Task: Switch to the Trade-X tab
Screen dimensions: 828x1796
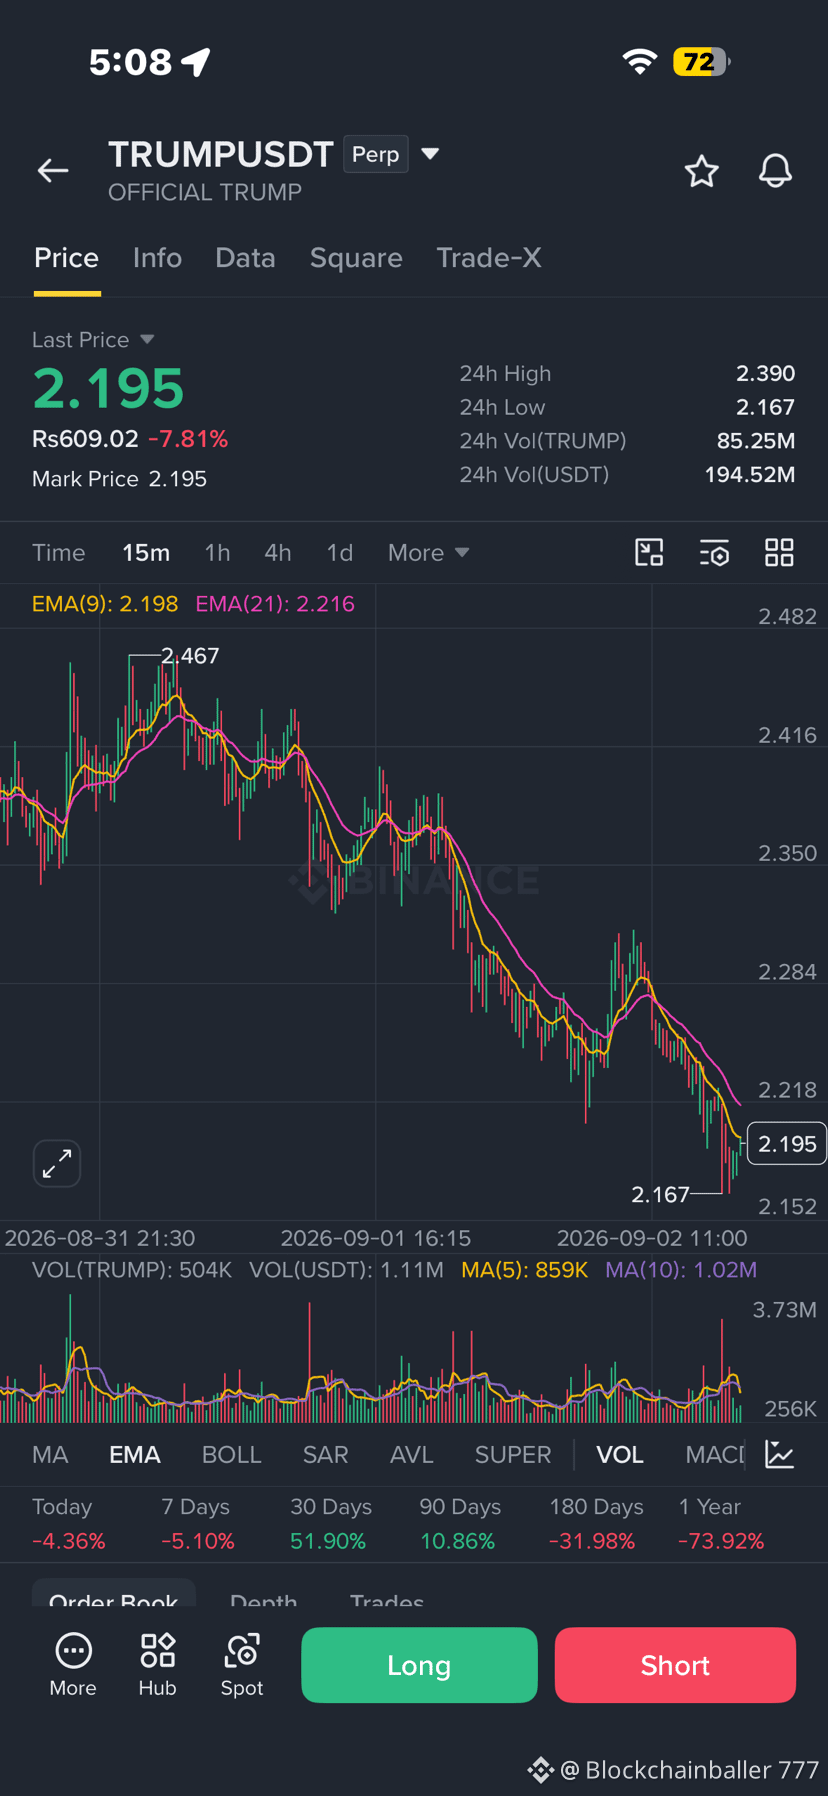Action: [x=489, y=258]
